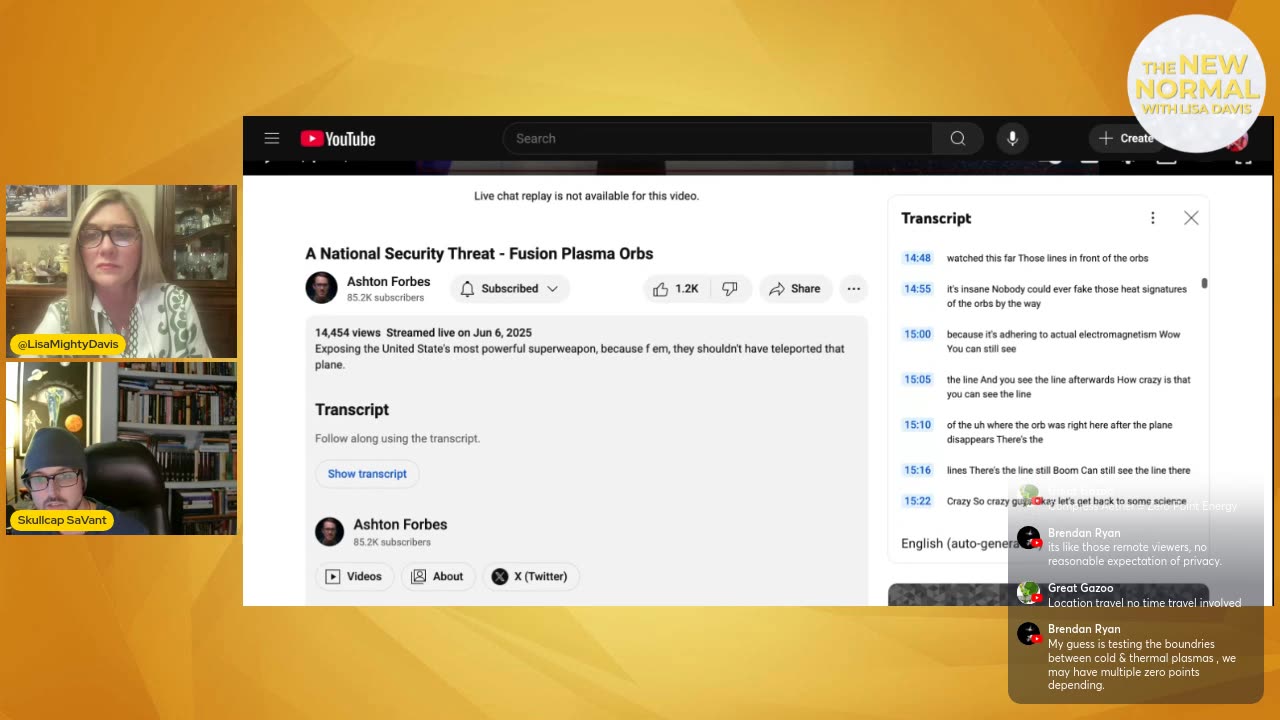This screenshot has height=720, width=1280.
Task: Click the YouTube Search input field
Action: [718, 138]
